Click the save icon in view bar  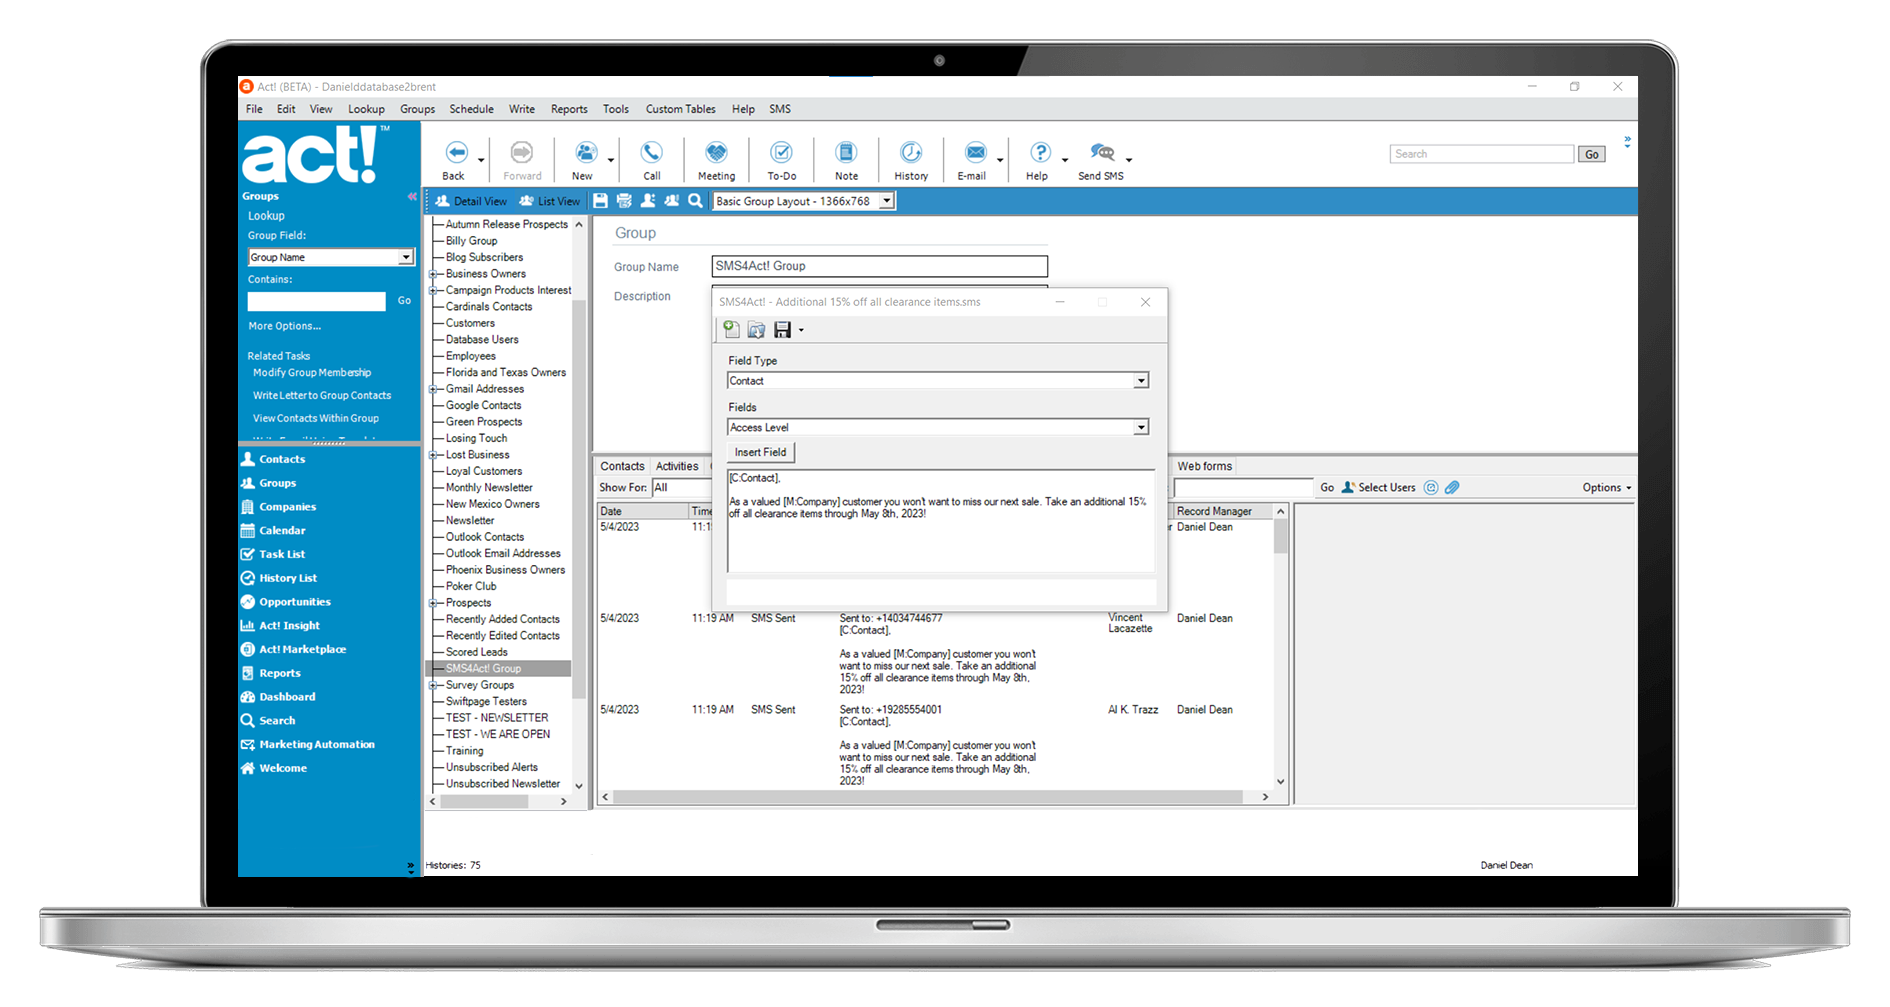tap(600, 201)
